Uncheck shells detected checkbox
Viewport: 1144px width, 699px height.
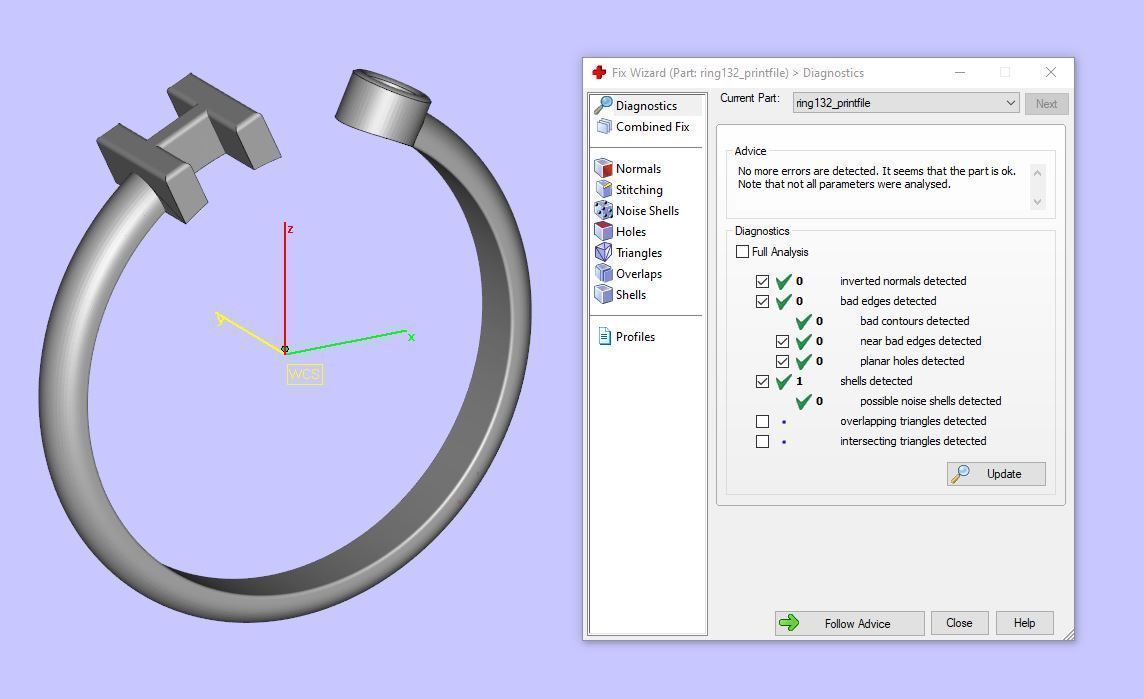pyautogui.click(x=762, y=381)
